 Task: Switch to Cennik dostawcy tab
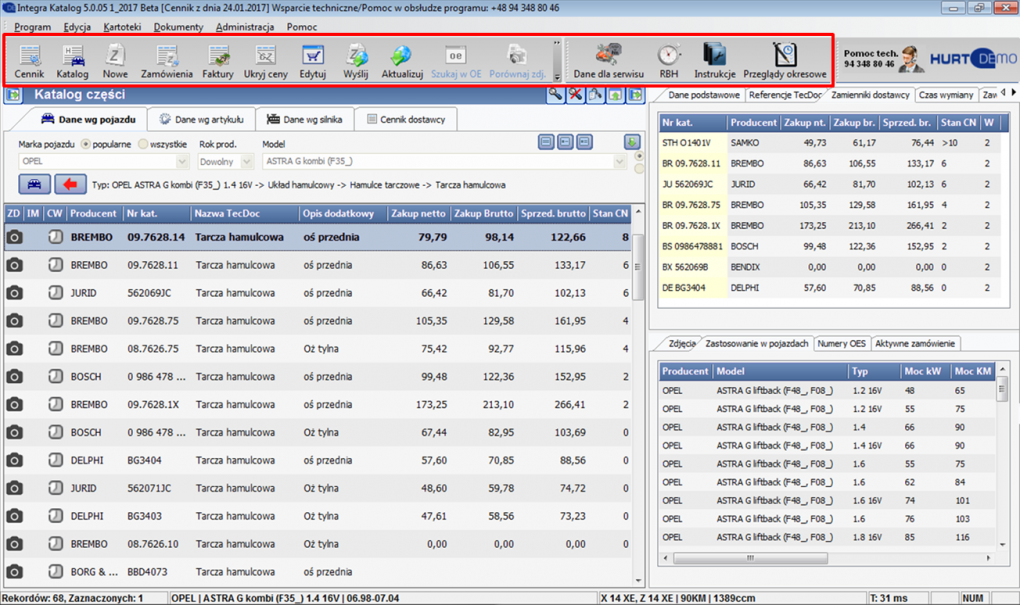[x=406, y=120]
